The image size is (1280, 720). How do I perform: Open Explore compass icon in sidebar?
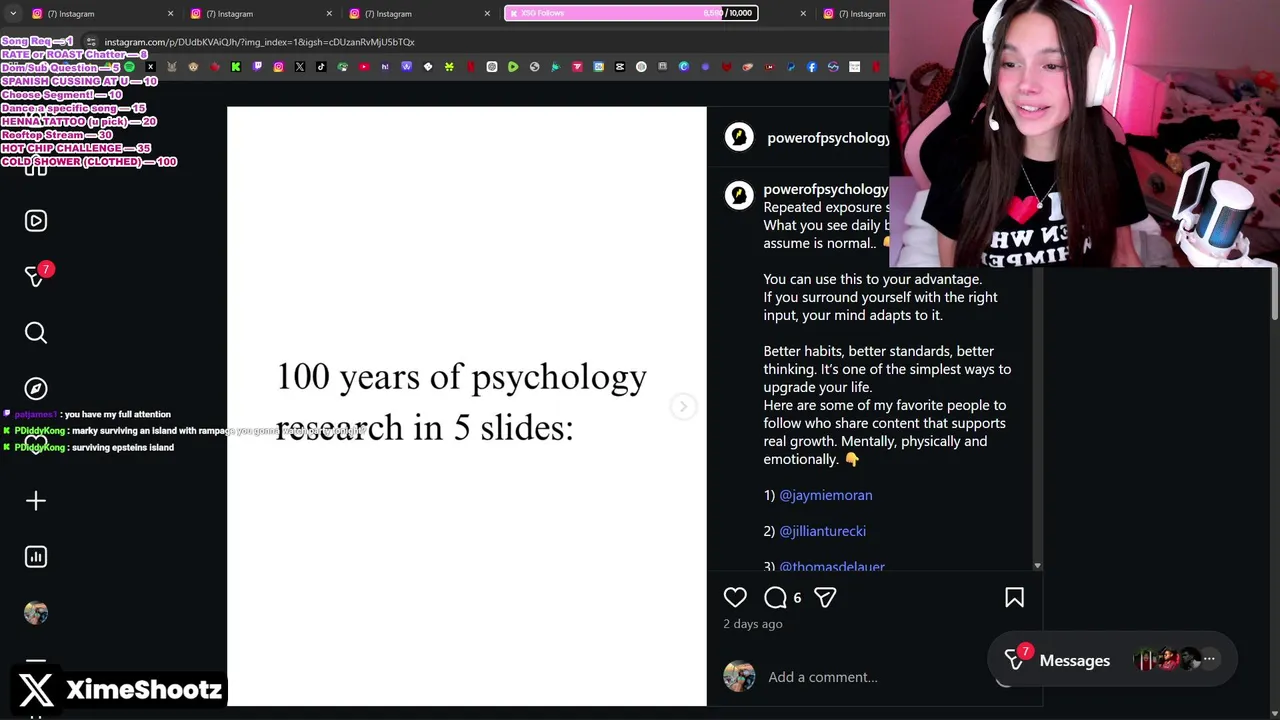click(36, 388)
